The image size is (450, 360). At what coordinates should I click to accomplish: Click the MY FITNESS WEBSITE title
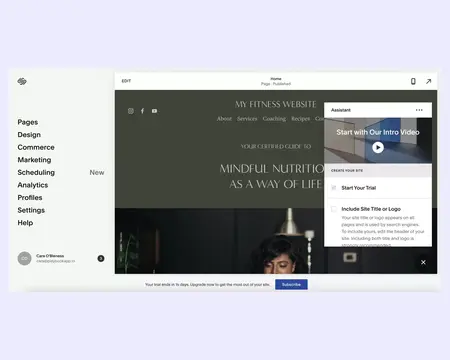[x=276, y=104]
